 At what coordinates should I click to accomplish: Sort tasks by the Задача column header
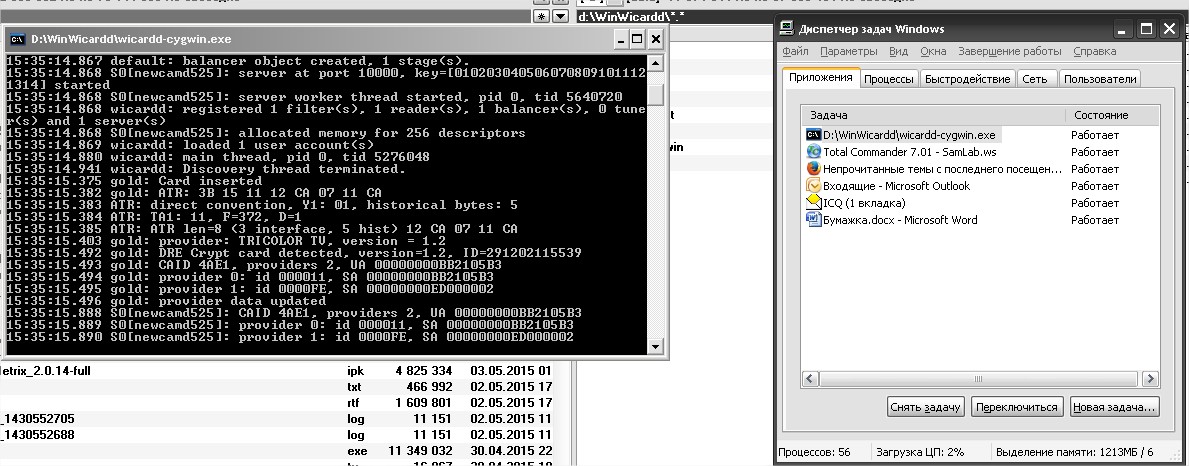[934, 115]
